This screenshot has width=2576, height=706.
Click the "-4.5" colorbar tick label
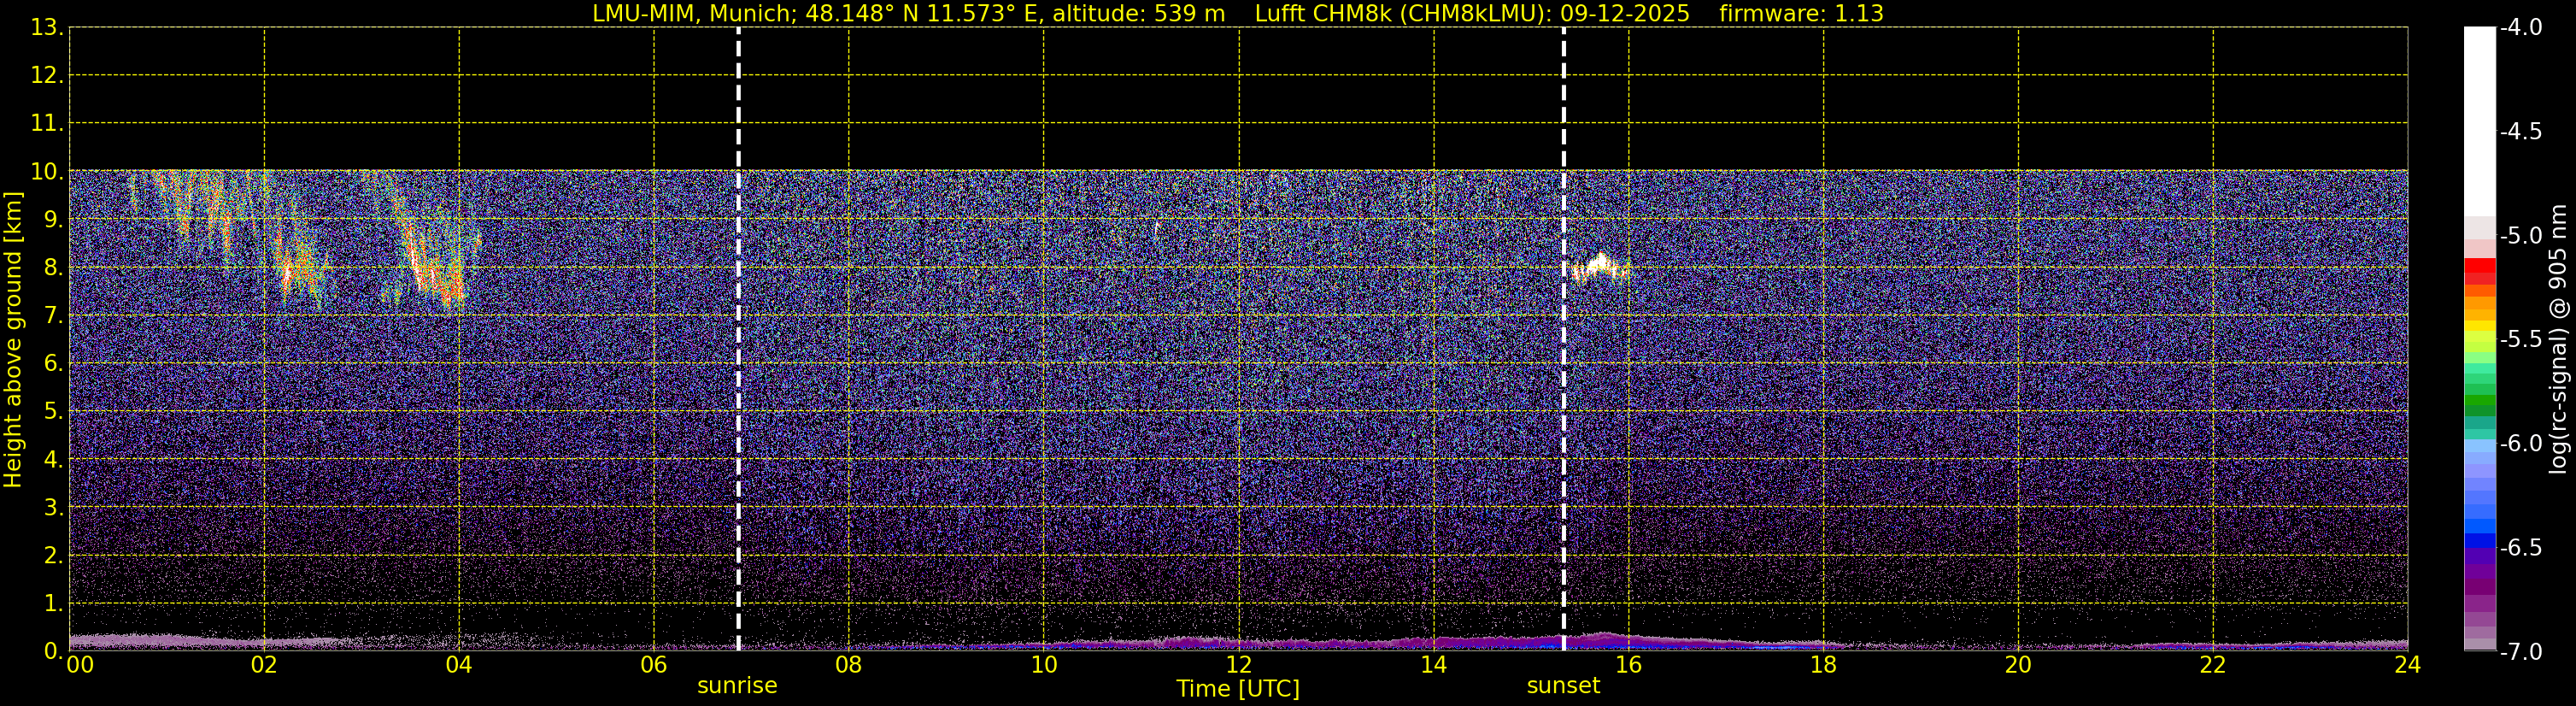2521,132
